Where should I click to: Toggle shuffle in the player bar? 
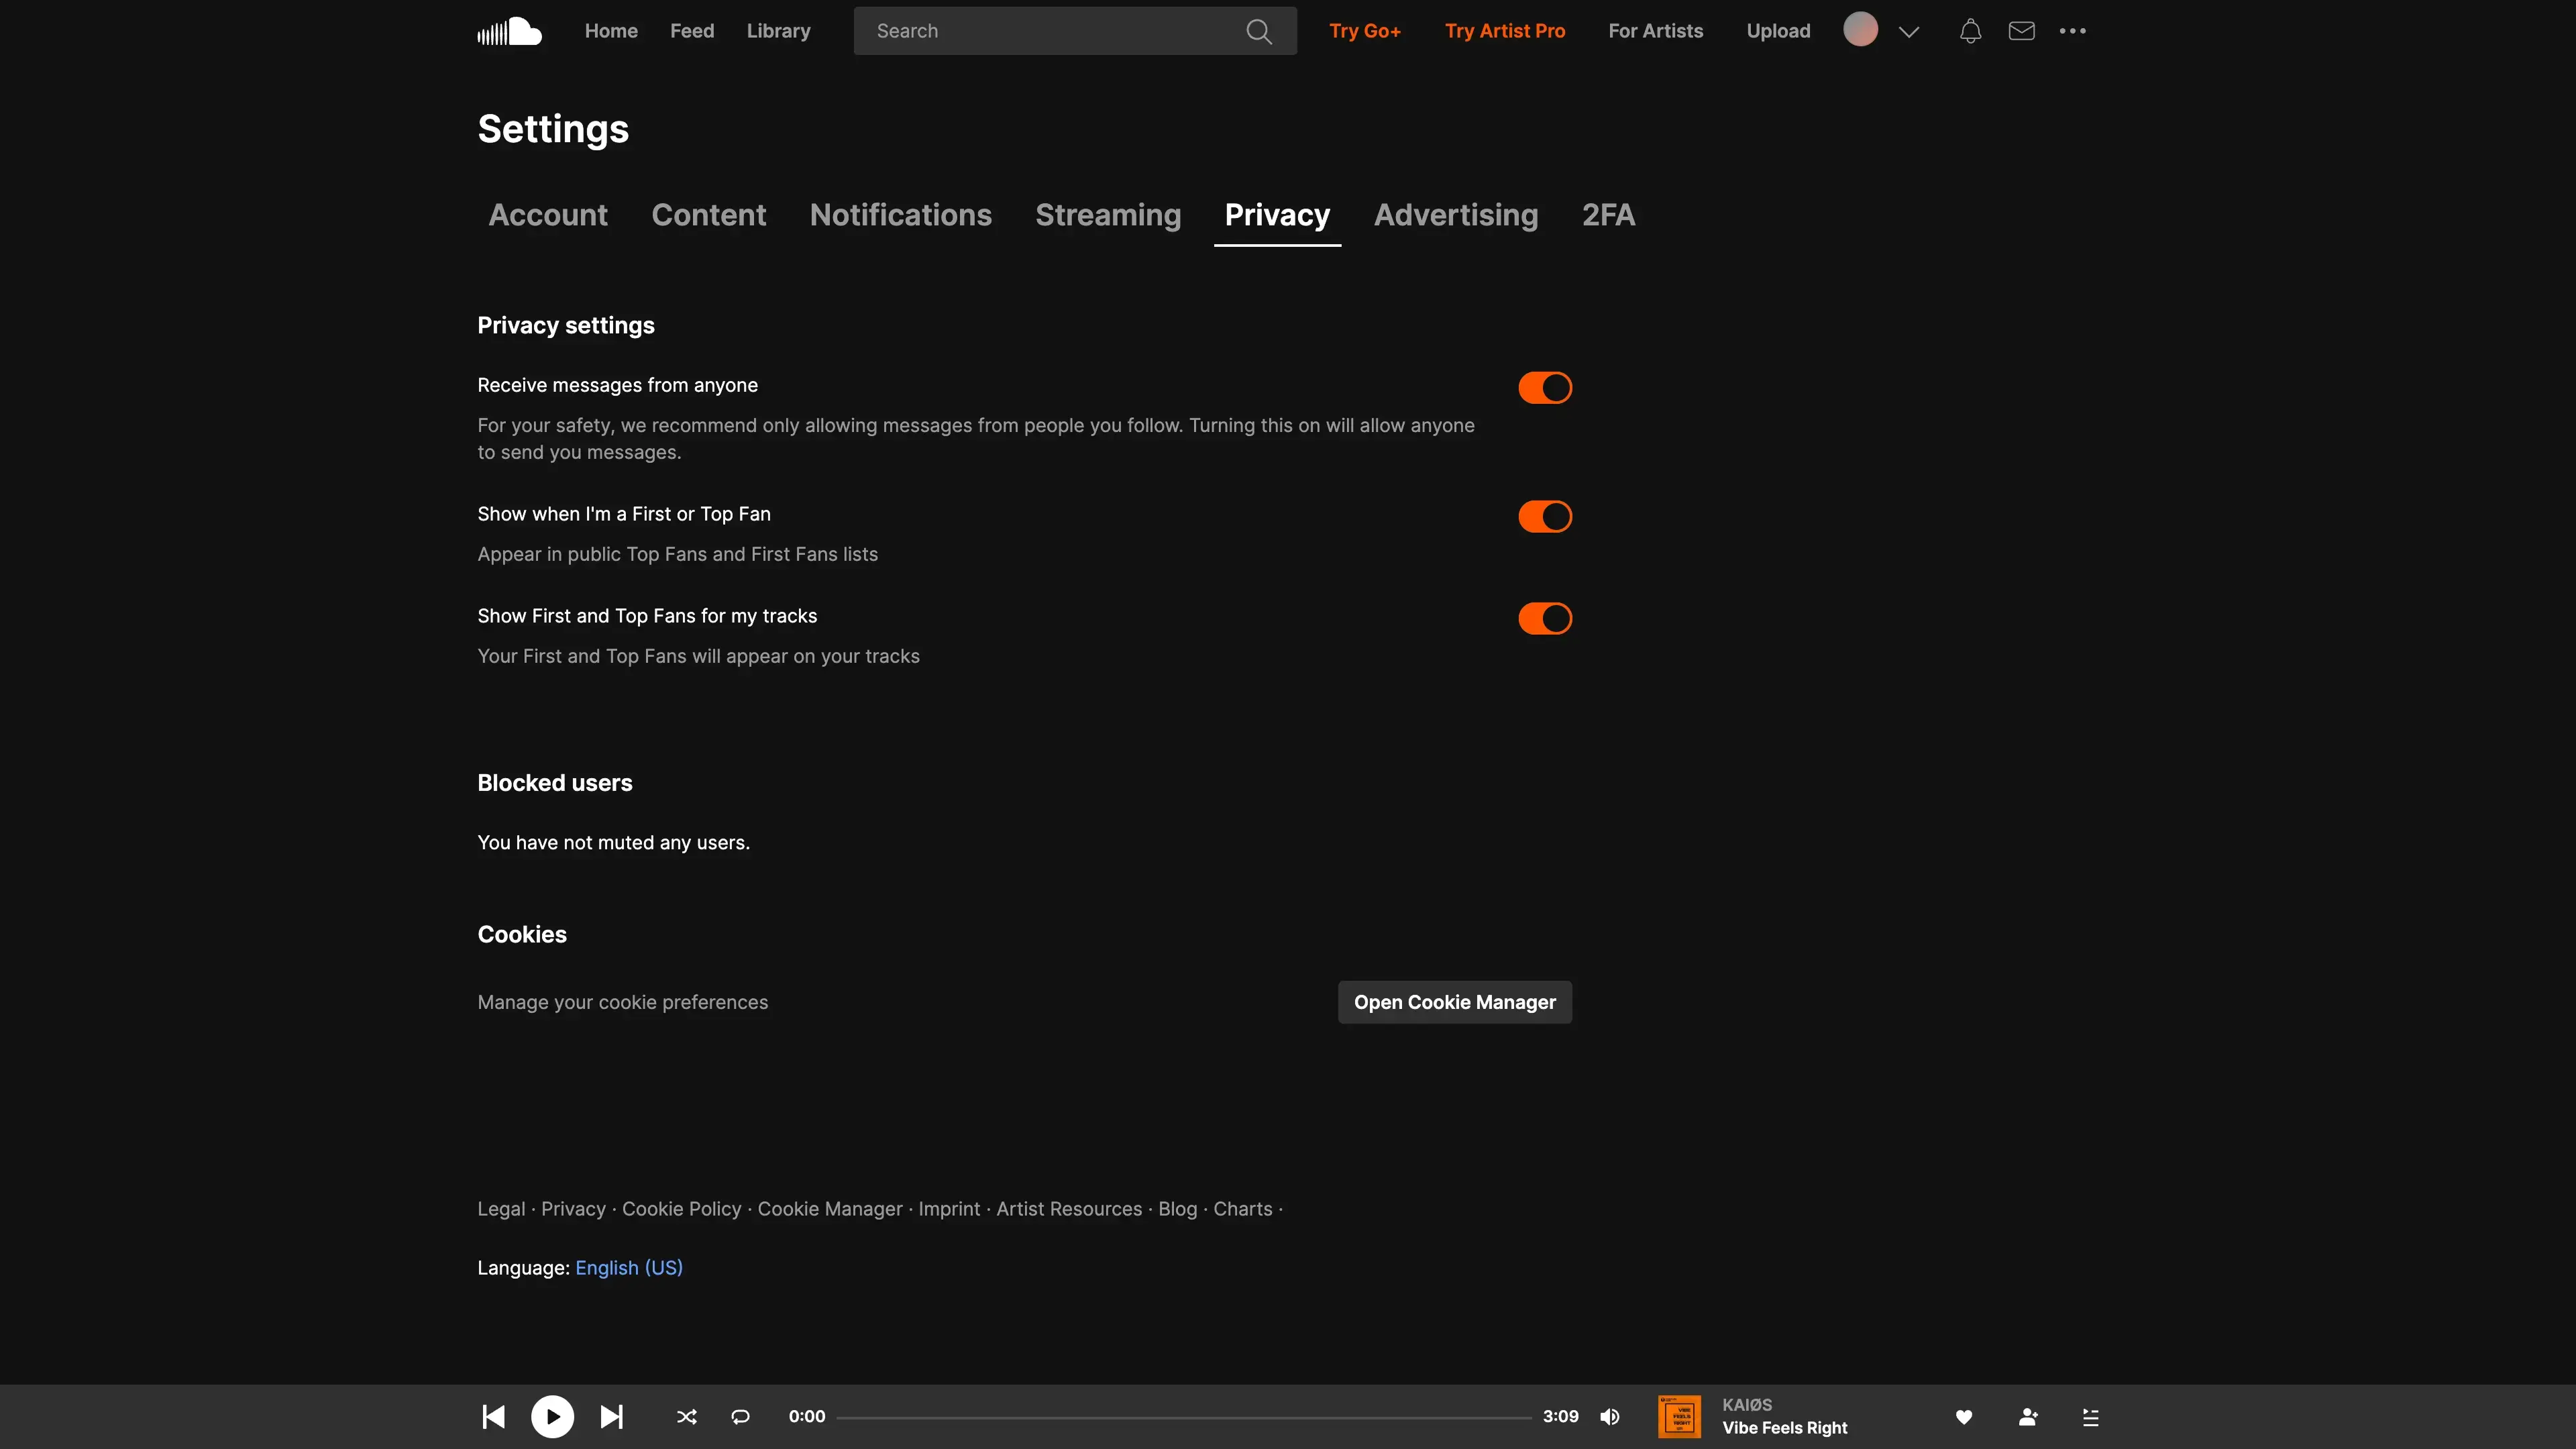686,1416
